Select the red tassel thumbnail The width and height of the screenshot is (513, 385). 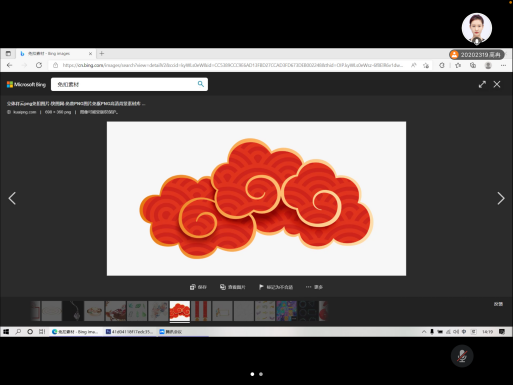[x=201, y=311]
